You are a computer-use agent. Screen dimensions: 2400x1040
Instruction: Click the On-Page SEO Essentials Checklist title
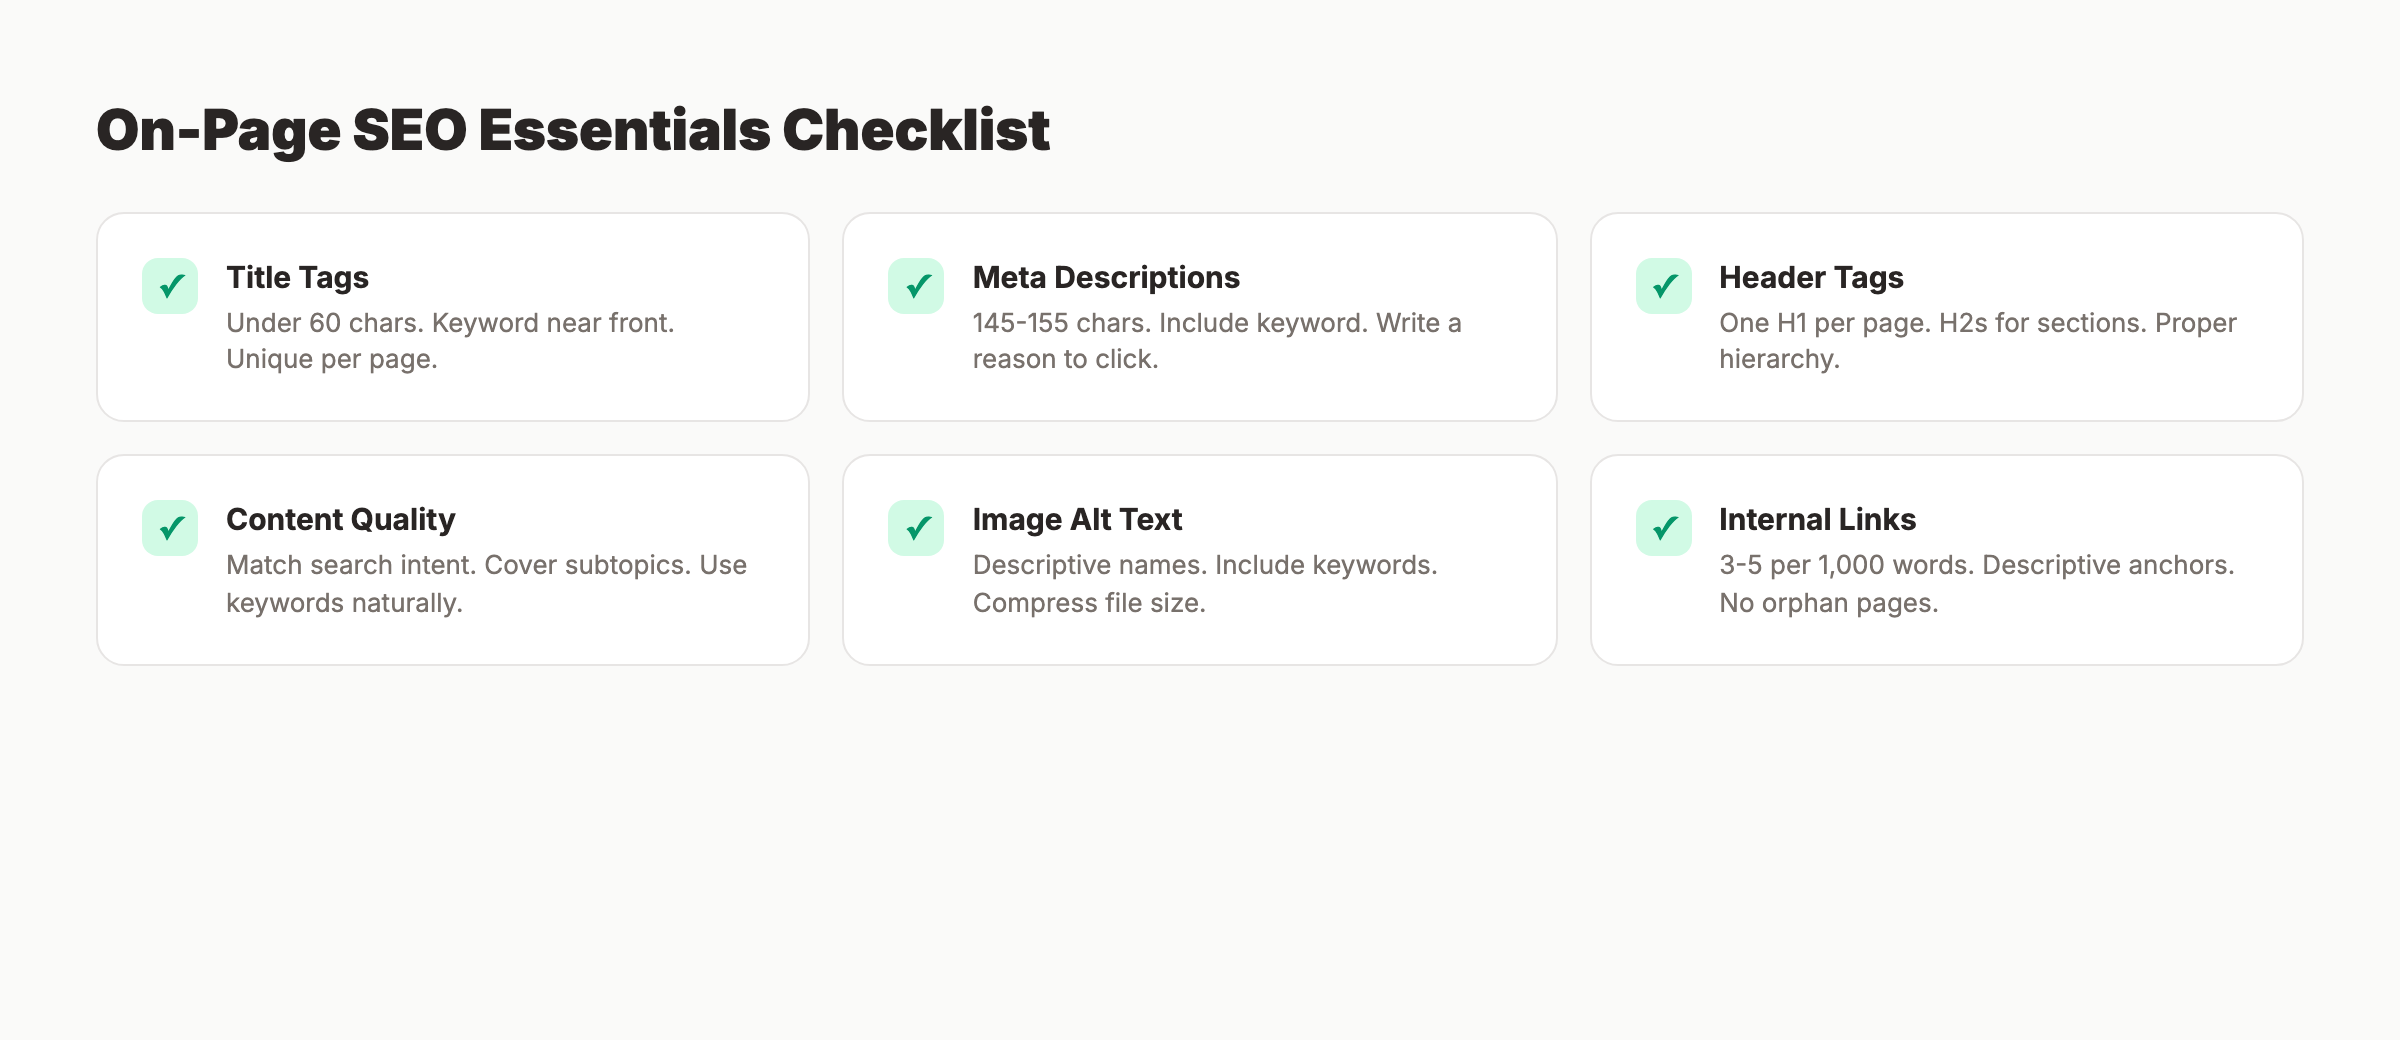(574, 128)
